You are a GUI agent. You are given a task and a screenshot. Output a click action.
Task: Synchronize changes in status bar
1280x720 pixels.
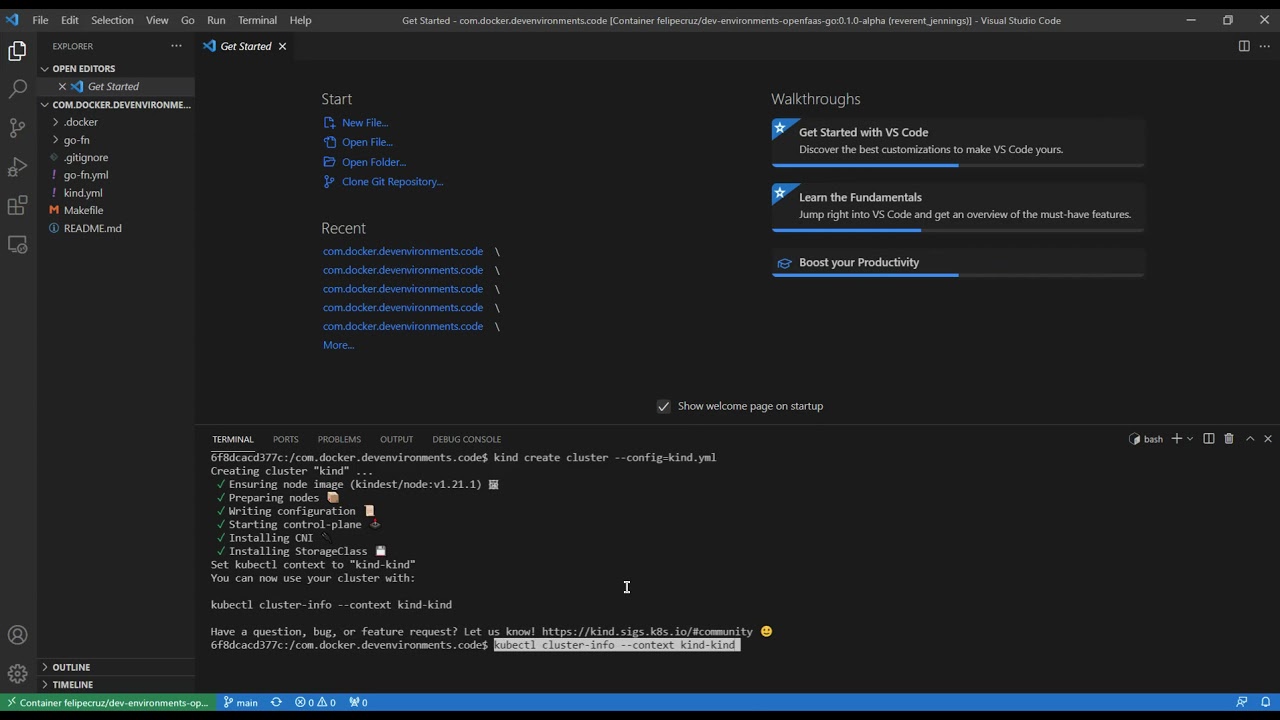point(276,702)
